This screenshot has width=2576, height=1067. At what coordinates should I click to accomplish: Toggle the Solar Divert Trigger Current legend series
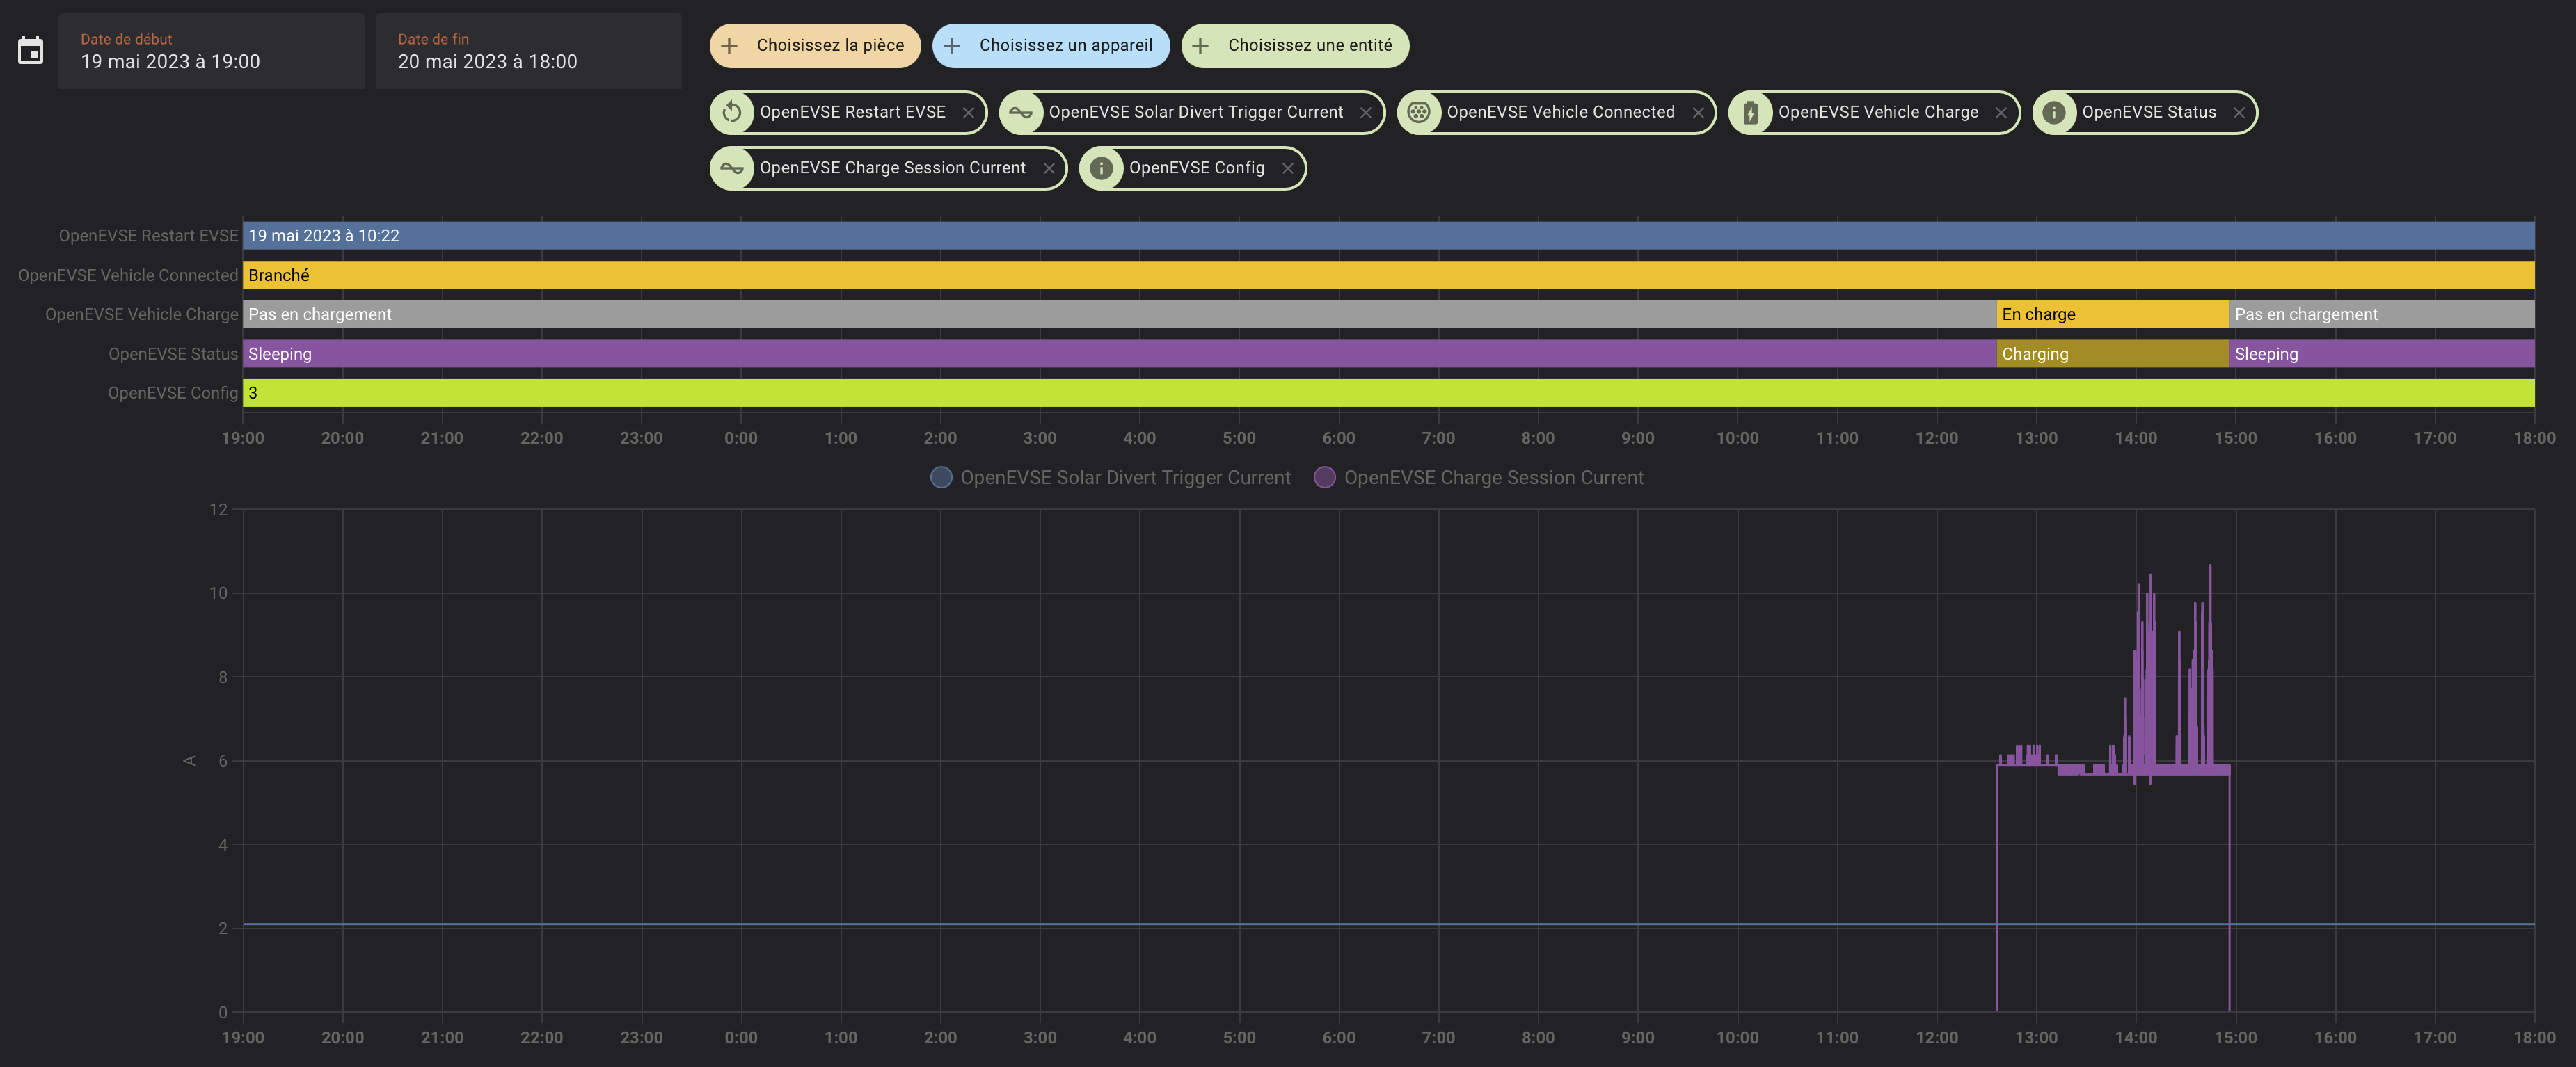pos(1110,478)
